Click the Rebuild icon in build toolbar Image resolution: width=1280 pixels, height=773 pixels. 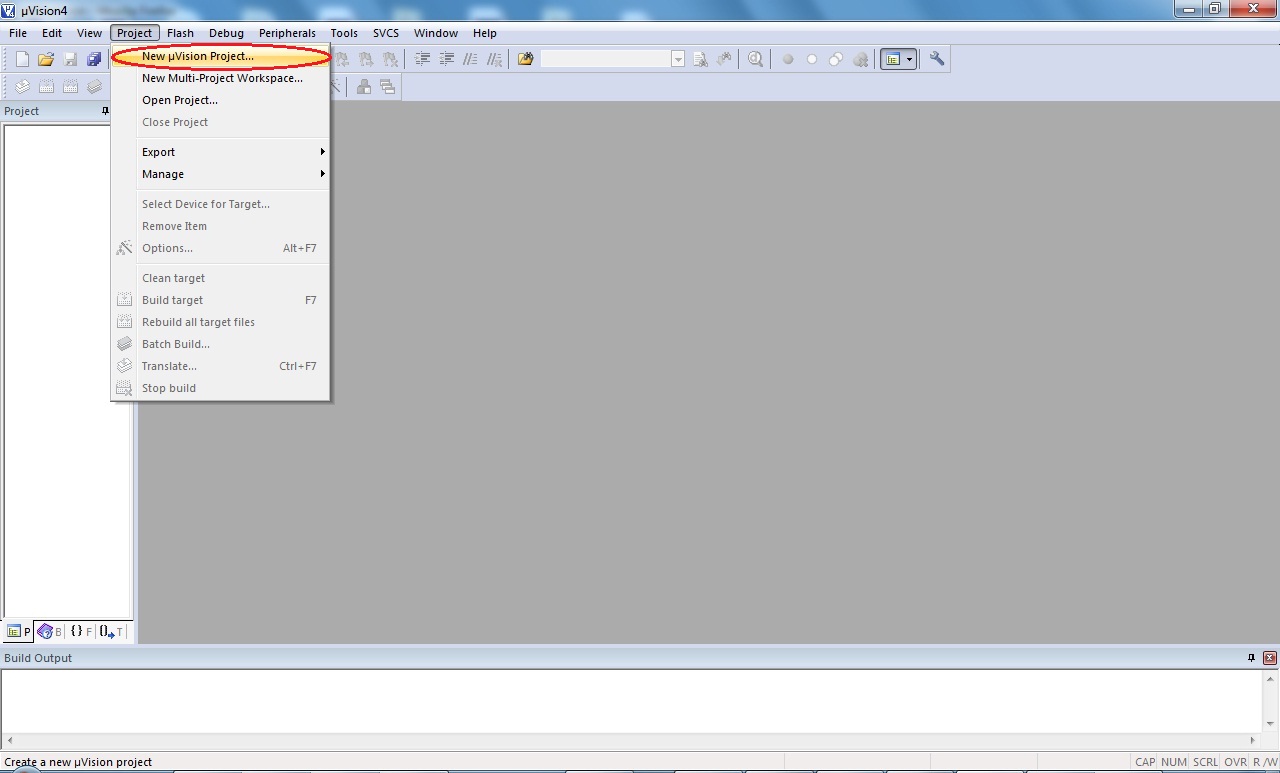coord(70,87)
